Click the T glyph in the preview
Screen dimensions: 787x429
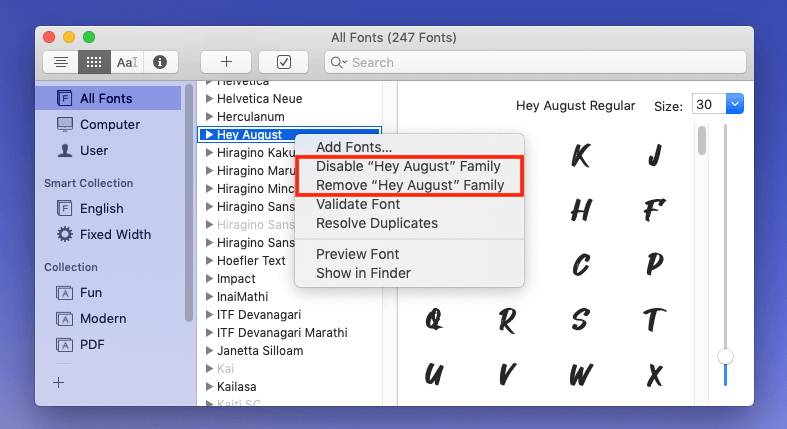tap(654, 319)
